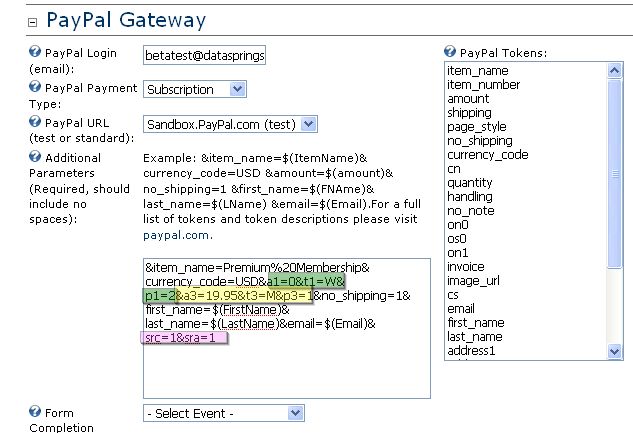Select the quantity token
The height and width of the screenshot is (433, 633).
(470, 183)
